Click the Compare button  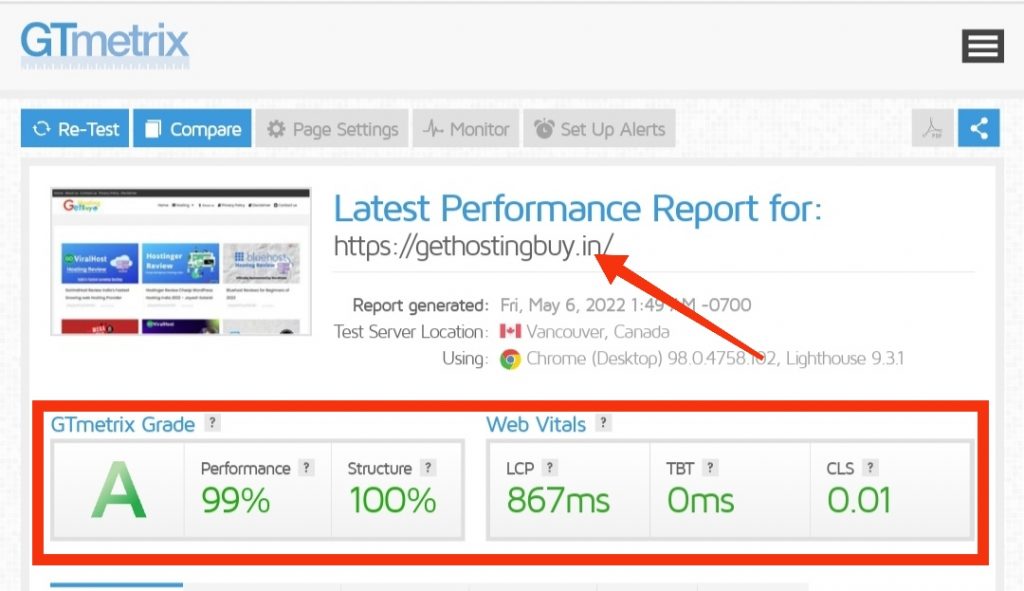coord(193,129)
